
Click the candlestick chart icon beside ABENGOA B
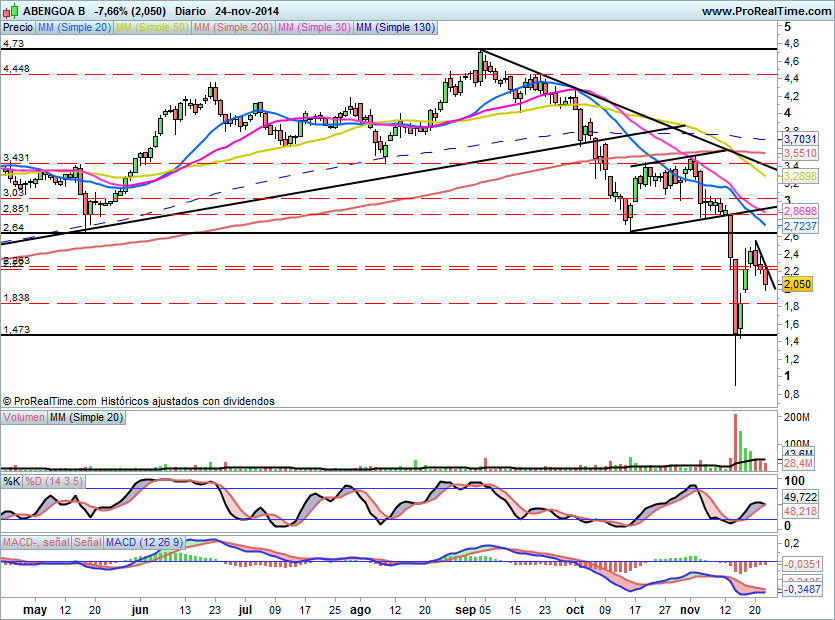[x=11, y=11]
